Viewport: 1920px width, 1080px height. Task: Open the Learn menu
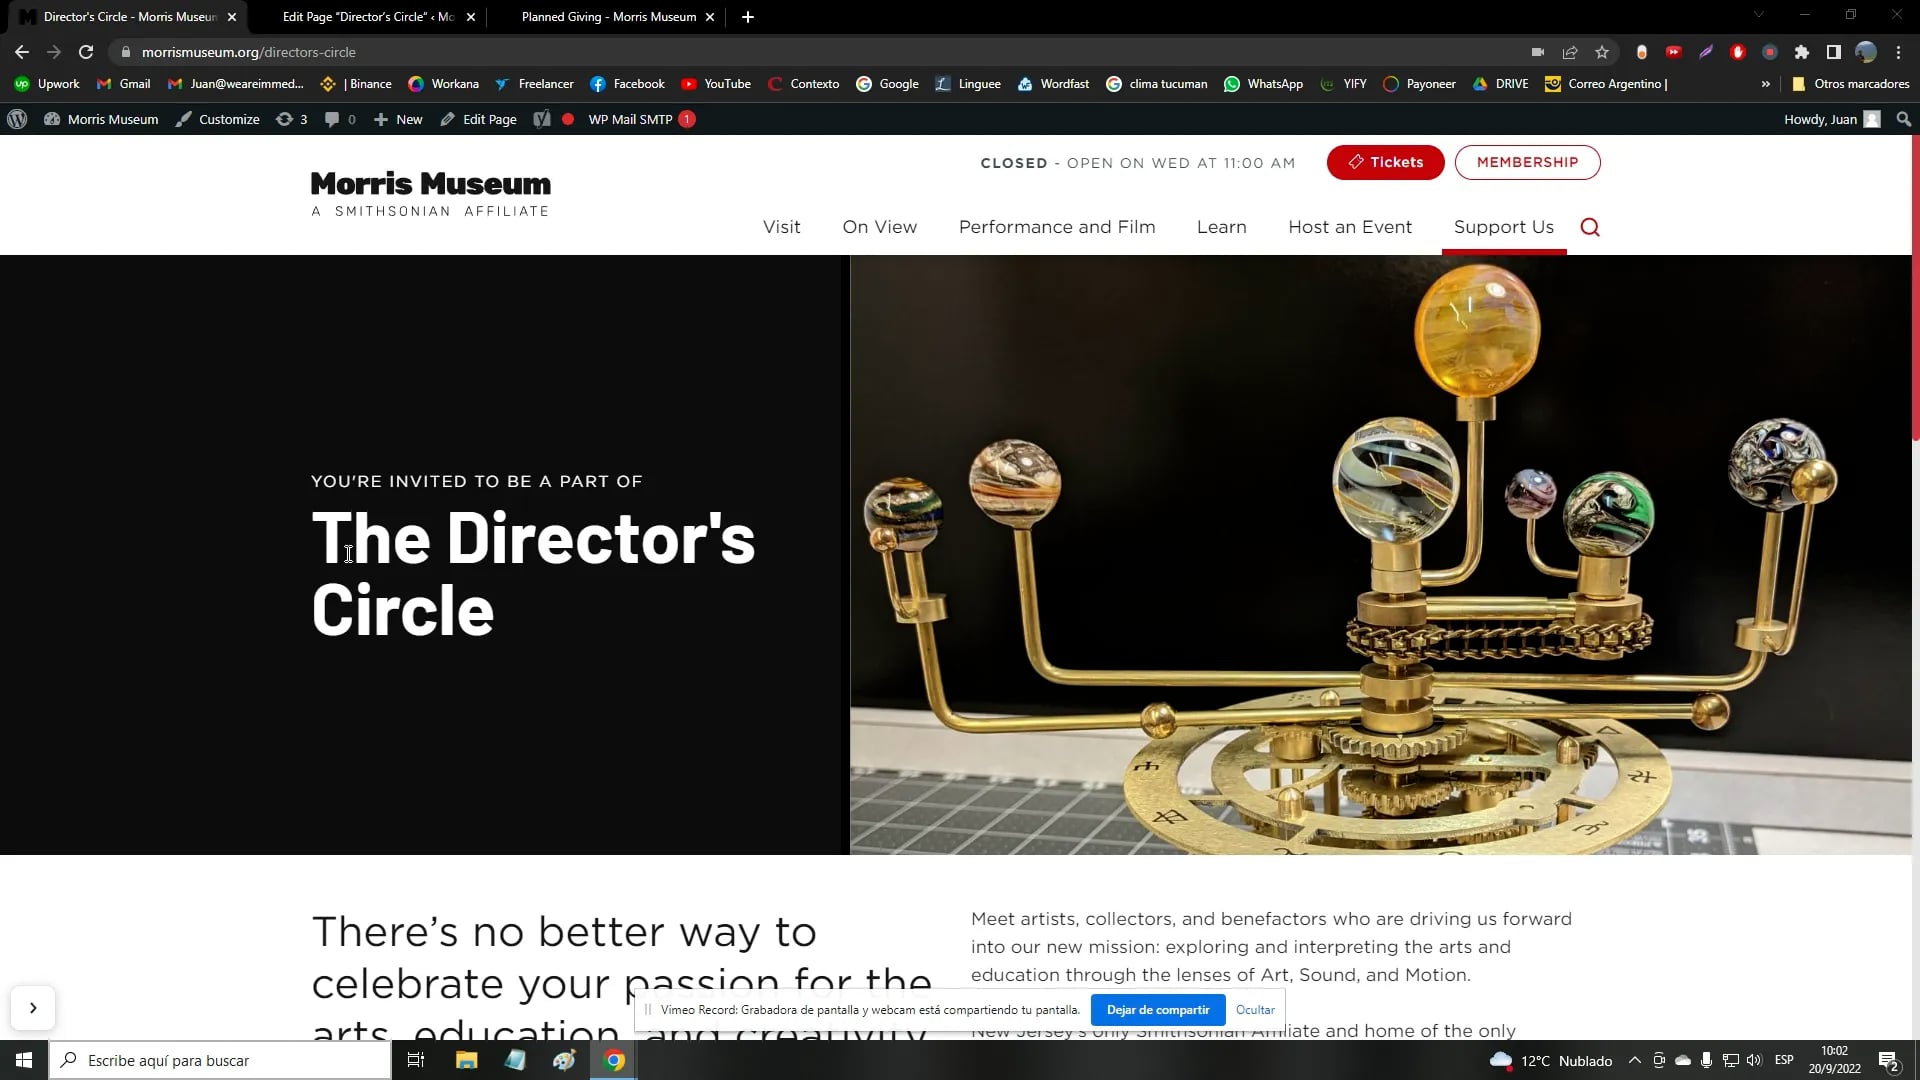(1221, 227)
